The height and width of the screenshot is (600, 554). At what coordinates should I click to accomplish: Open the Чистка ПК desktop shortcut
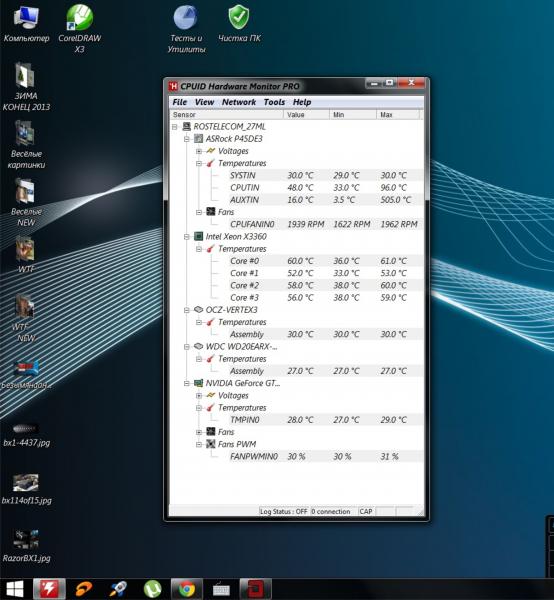coord(239,23)
